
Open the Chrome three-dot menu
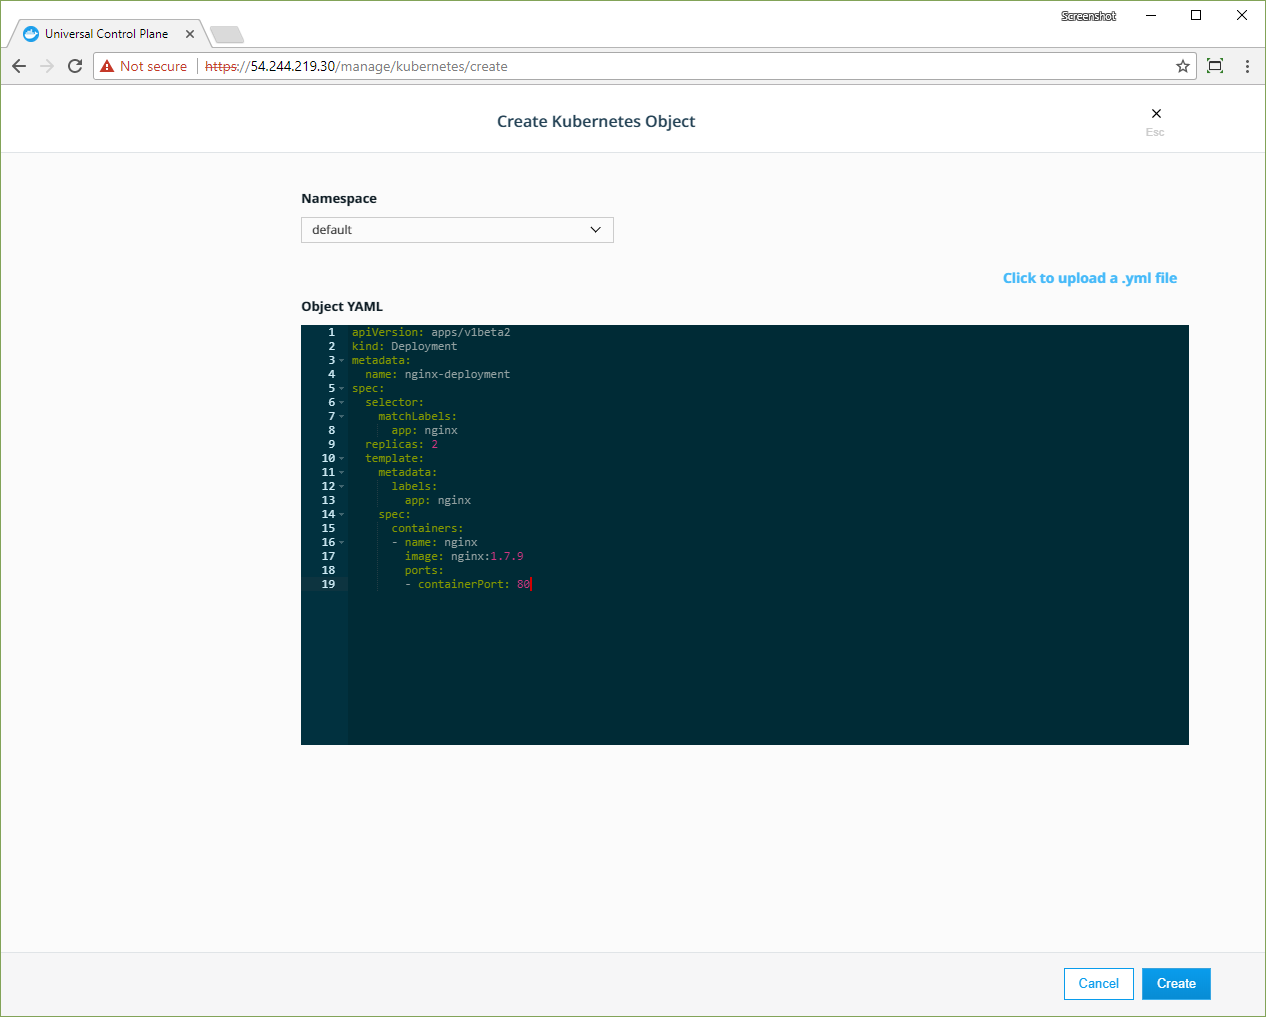coord(1247,66)
